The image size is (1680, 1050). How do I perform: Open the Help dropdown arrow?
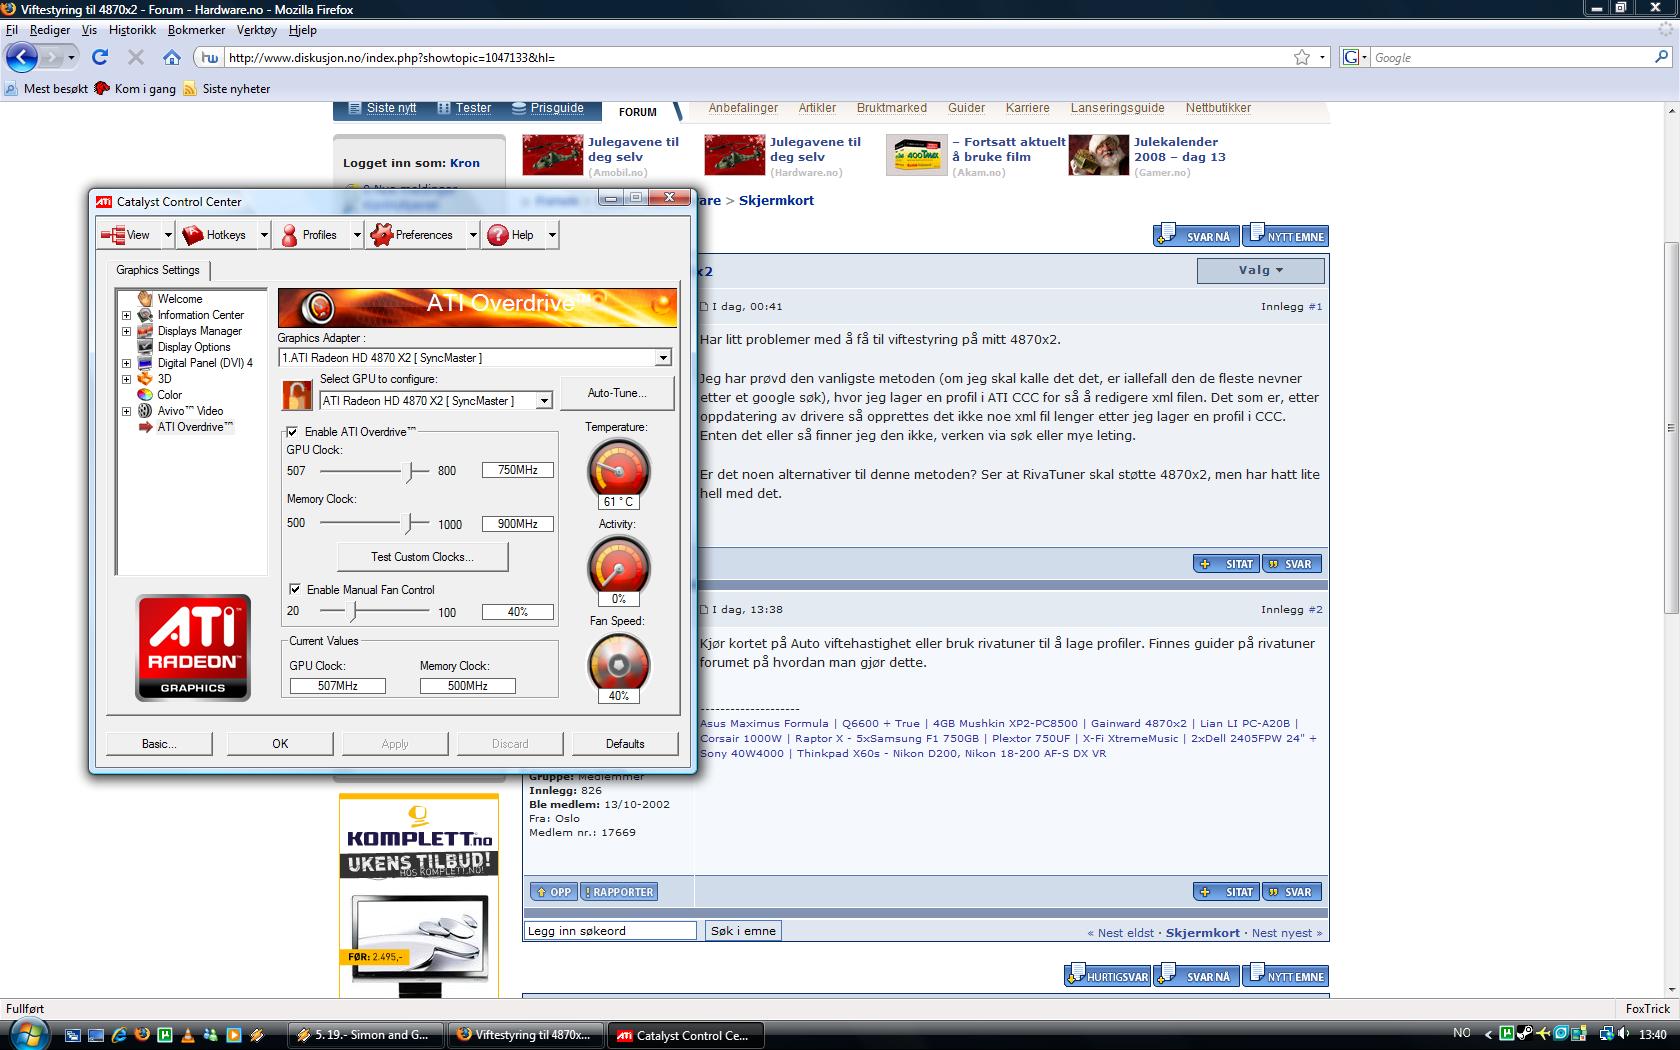pyautogui.click(x=552, y=235)
